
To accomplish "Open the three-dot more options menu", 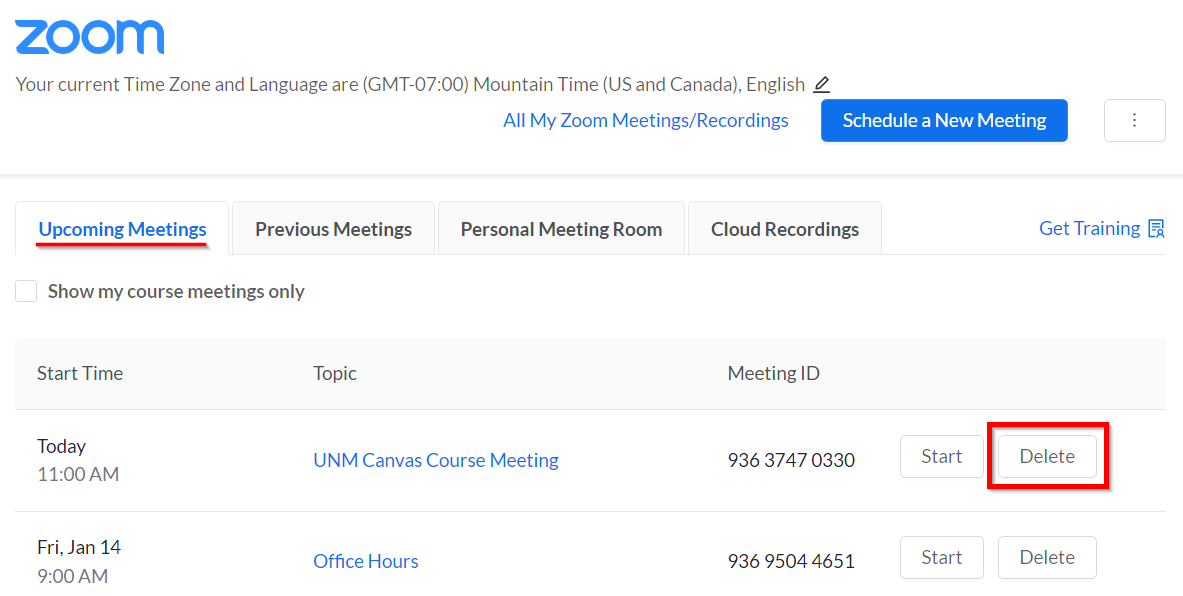I will [1134, 121].
